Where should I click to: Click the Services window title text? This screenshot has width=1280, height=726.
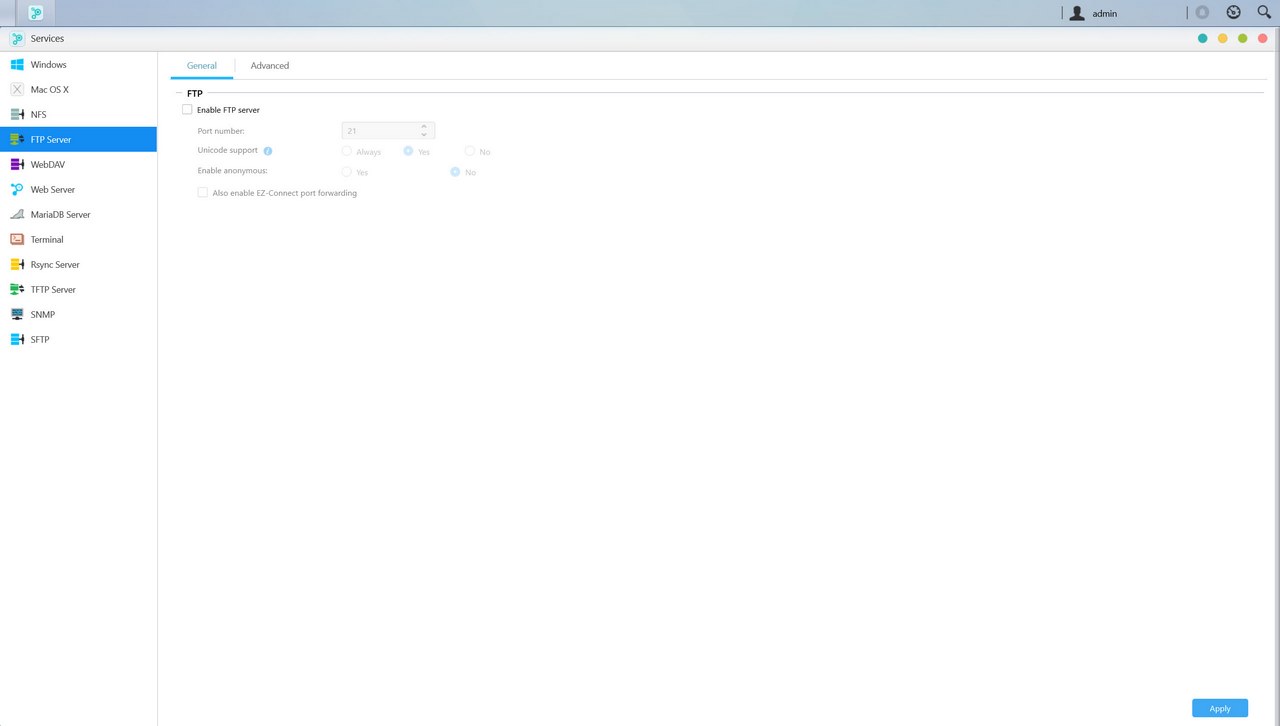click(47, 38)
